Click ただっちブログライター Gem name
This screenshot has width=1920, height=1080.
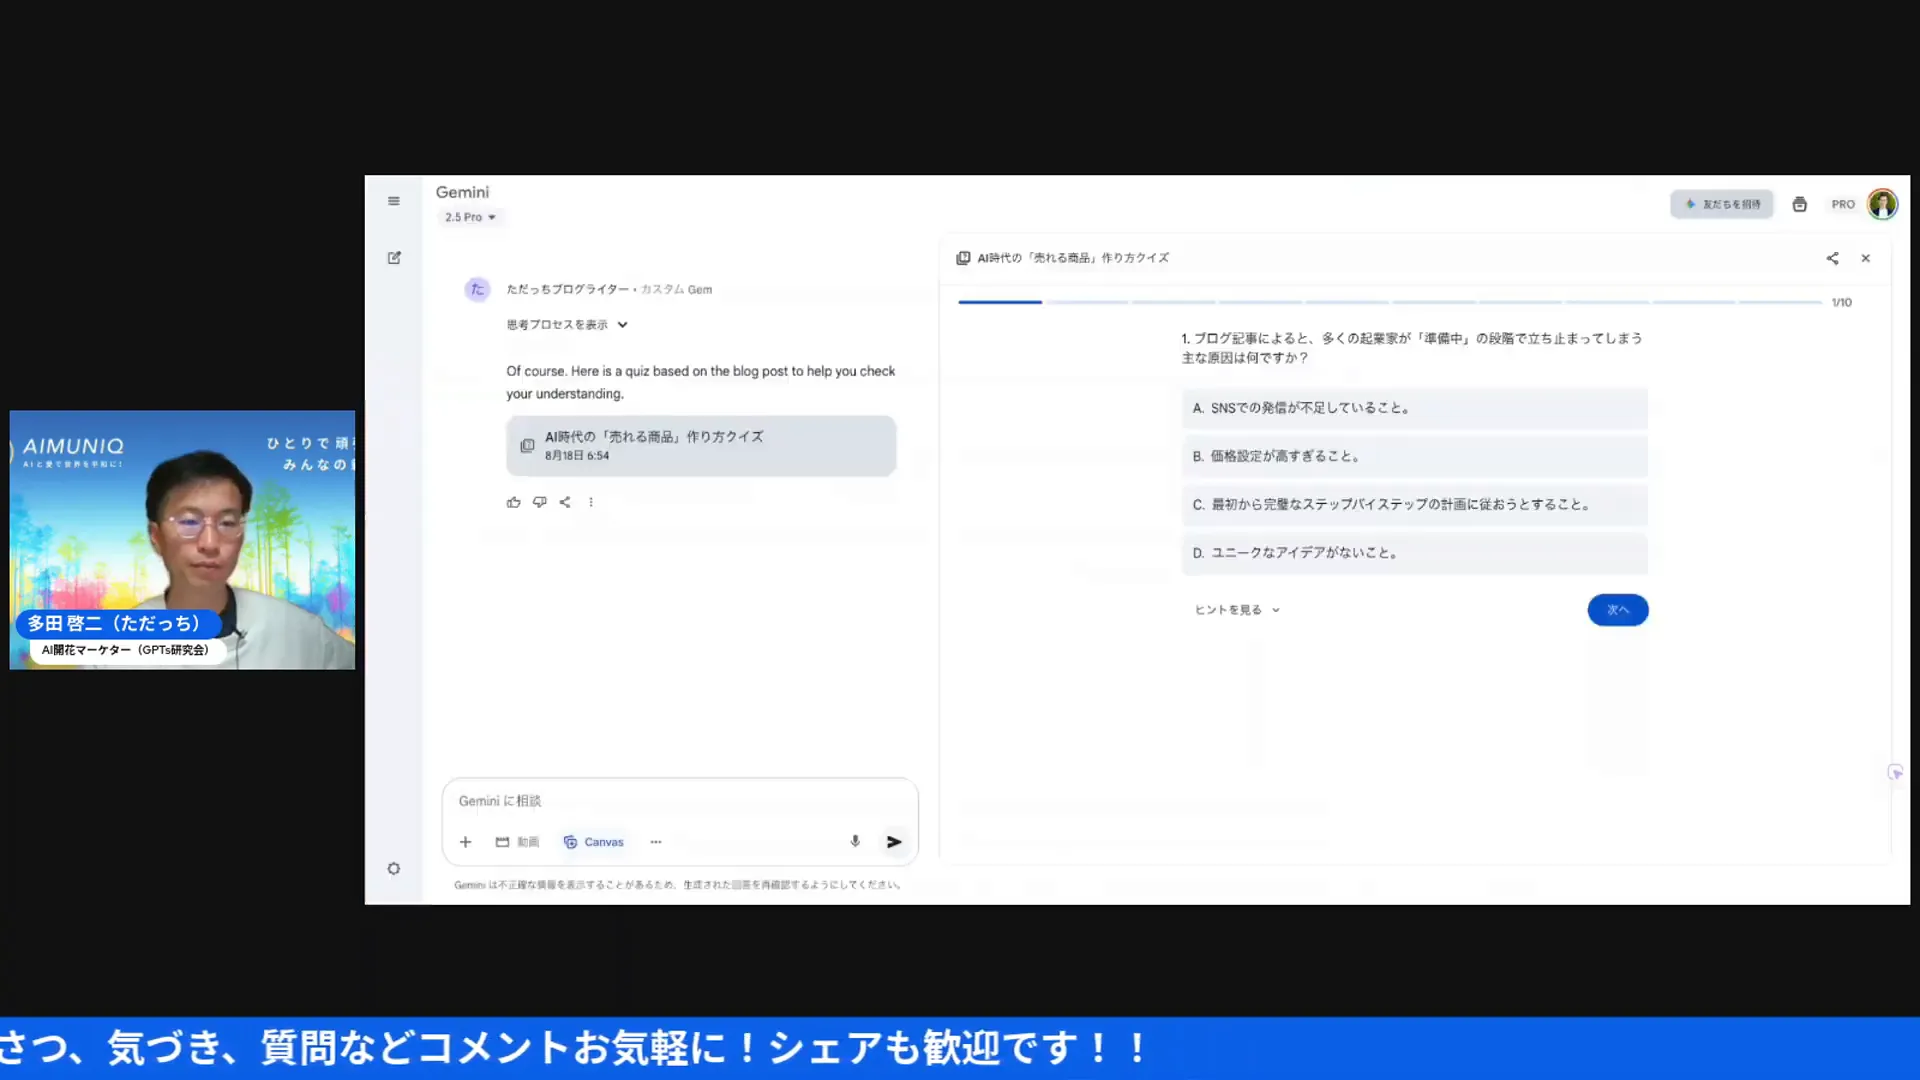pyautogui.click(x=567, y=289)
